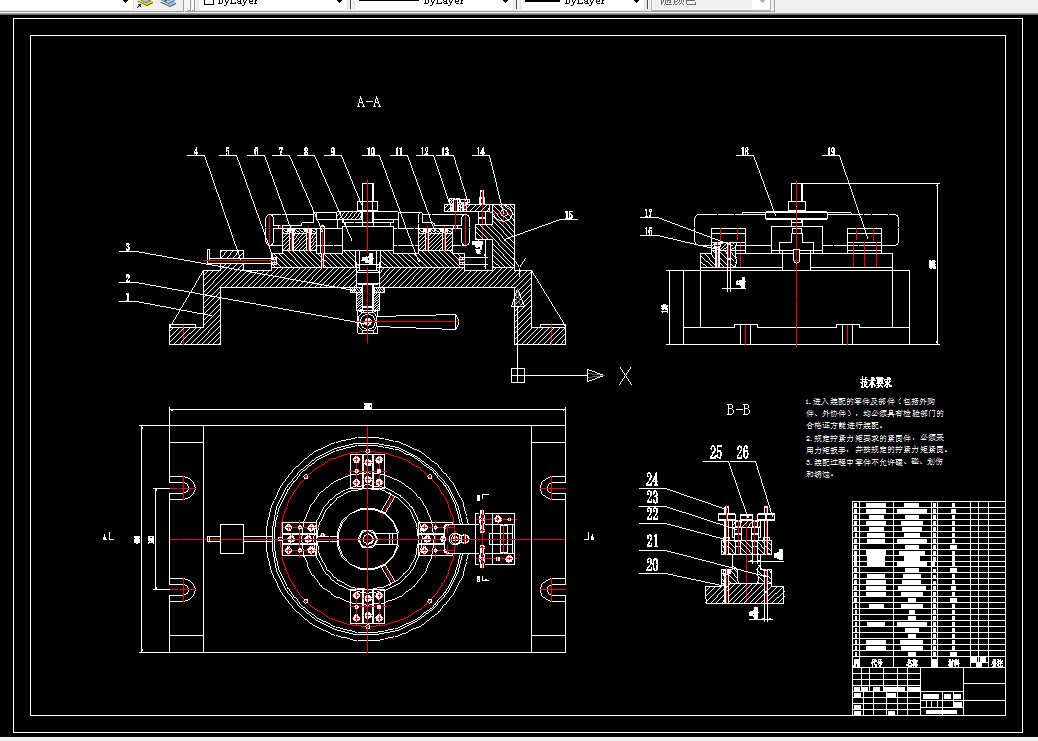Image resolution: width=1038 pixels, height=741 pixels.
Task: Click the blue Layer Previous toolbar icon
Action: 169,3
